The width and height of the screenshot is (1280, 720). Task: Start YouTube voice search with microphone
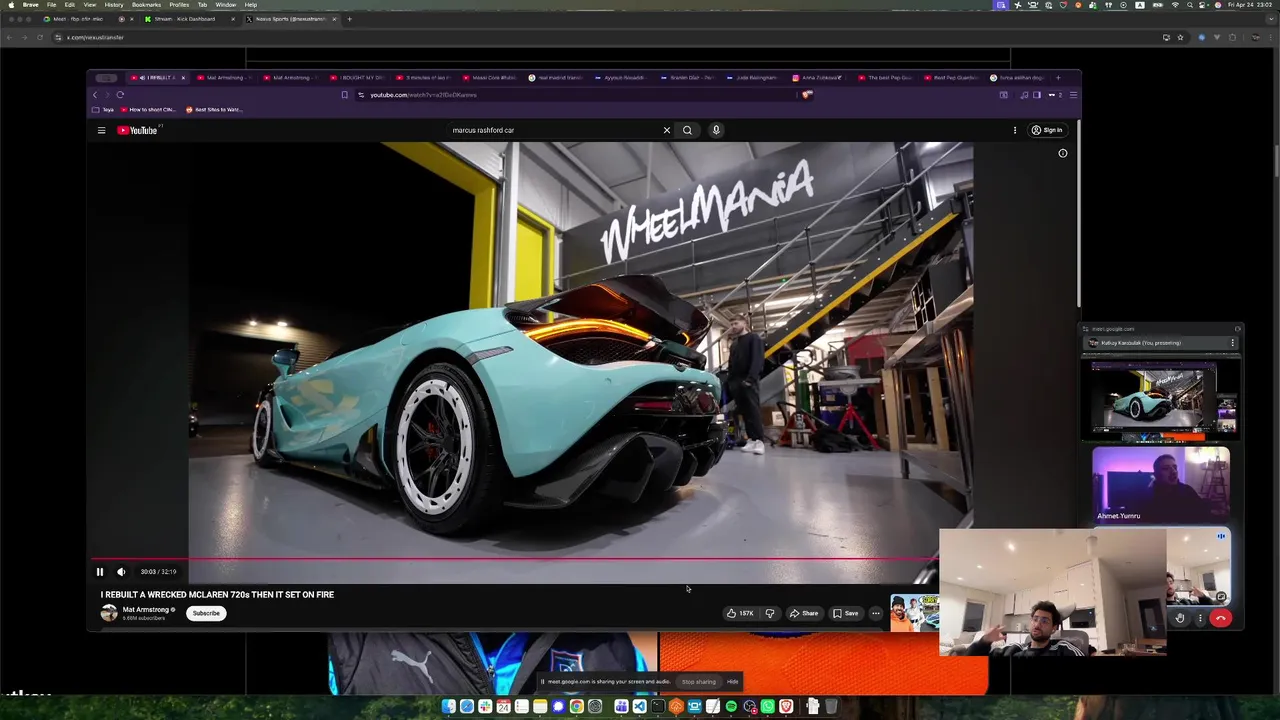pos(716,130)
